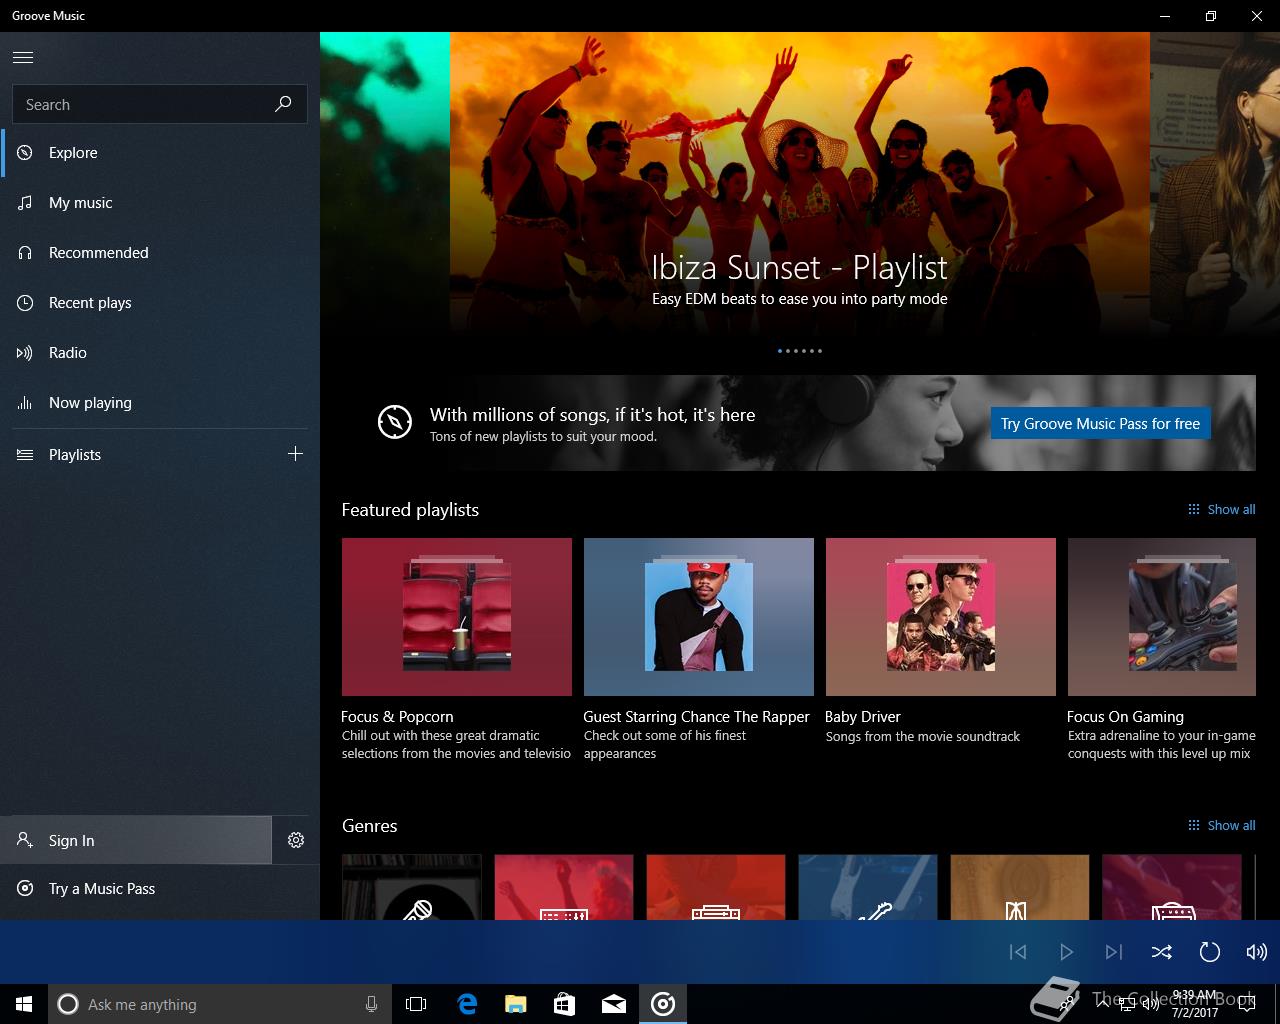Show all Featured playlists
This screenshot has height=1024, width=1280.
pyautogui.click(x=1221, y=509)
